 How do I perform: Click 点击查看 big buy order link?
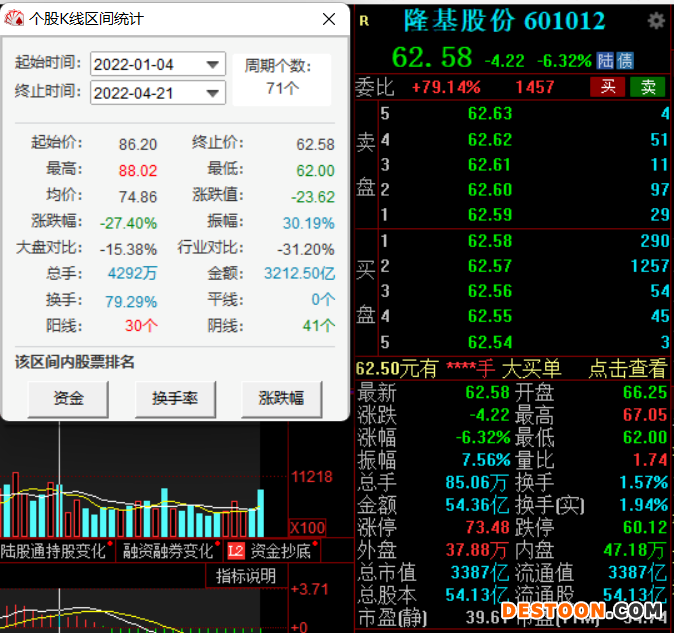click(627, 369)
